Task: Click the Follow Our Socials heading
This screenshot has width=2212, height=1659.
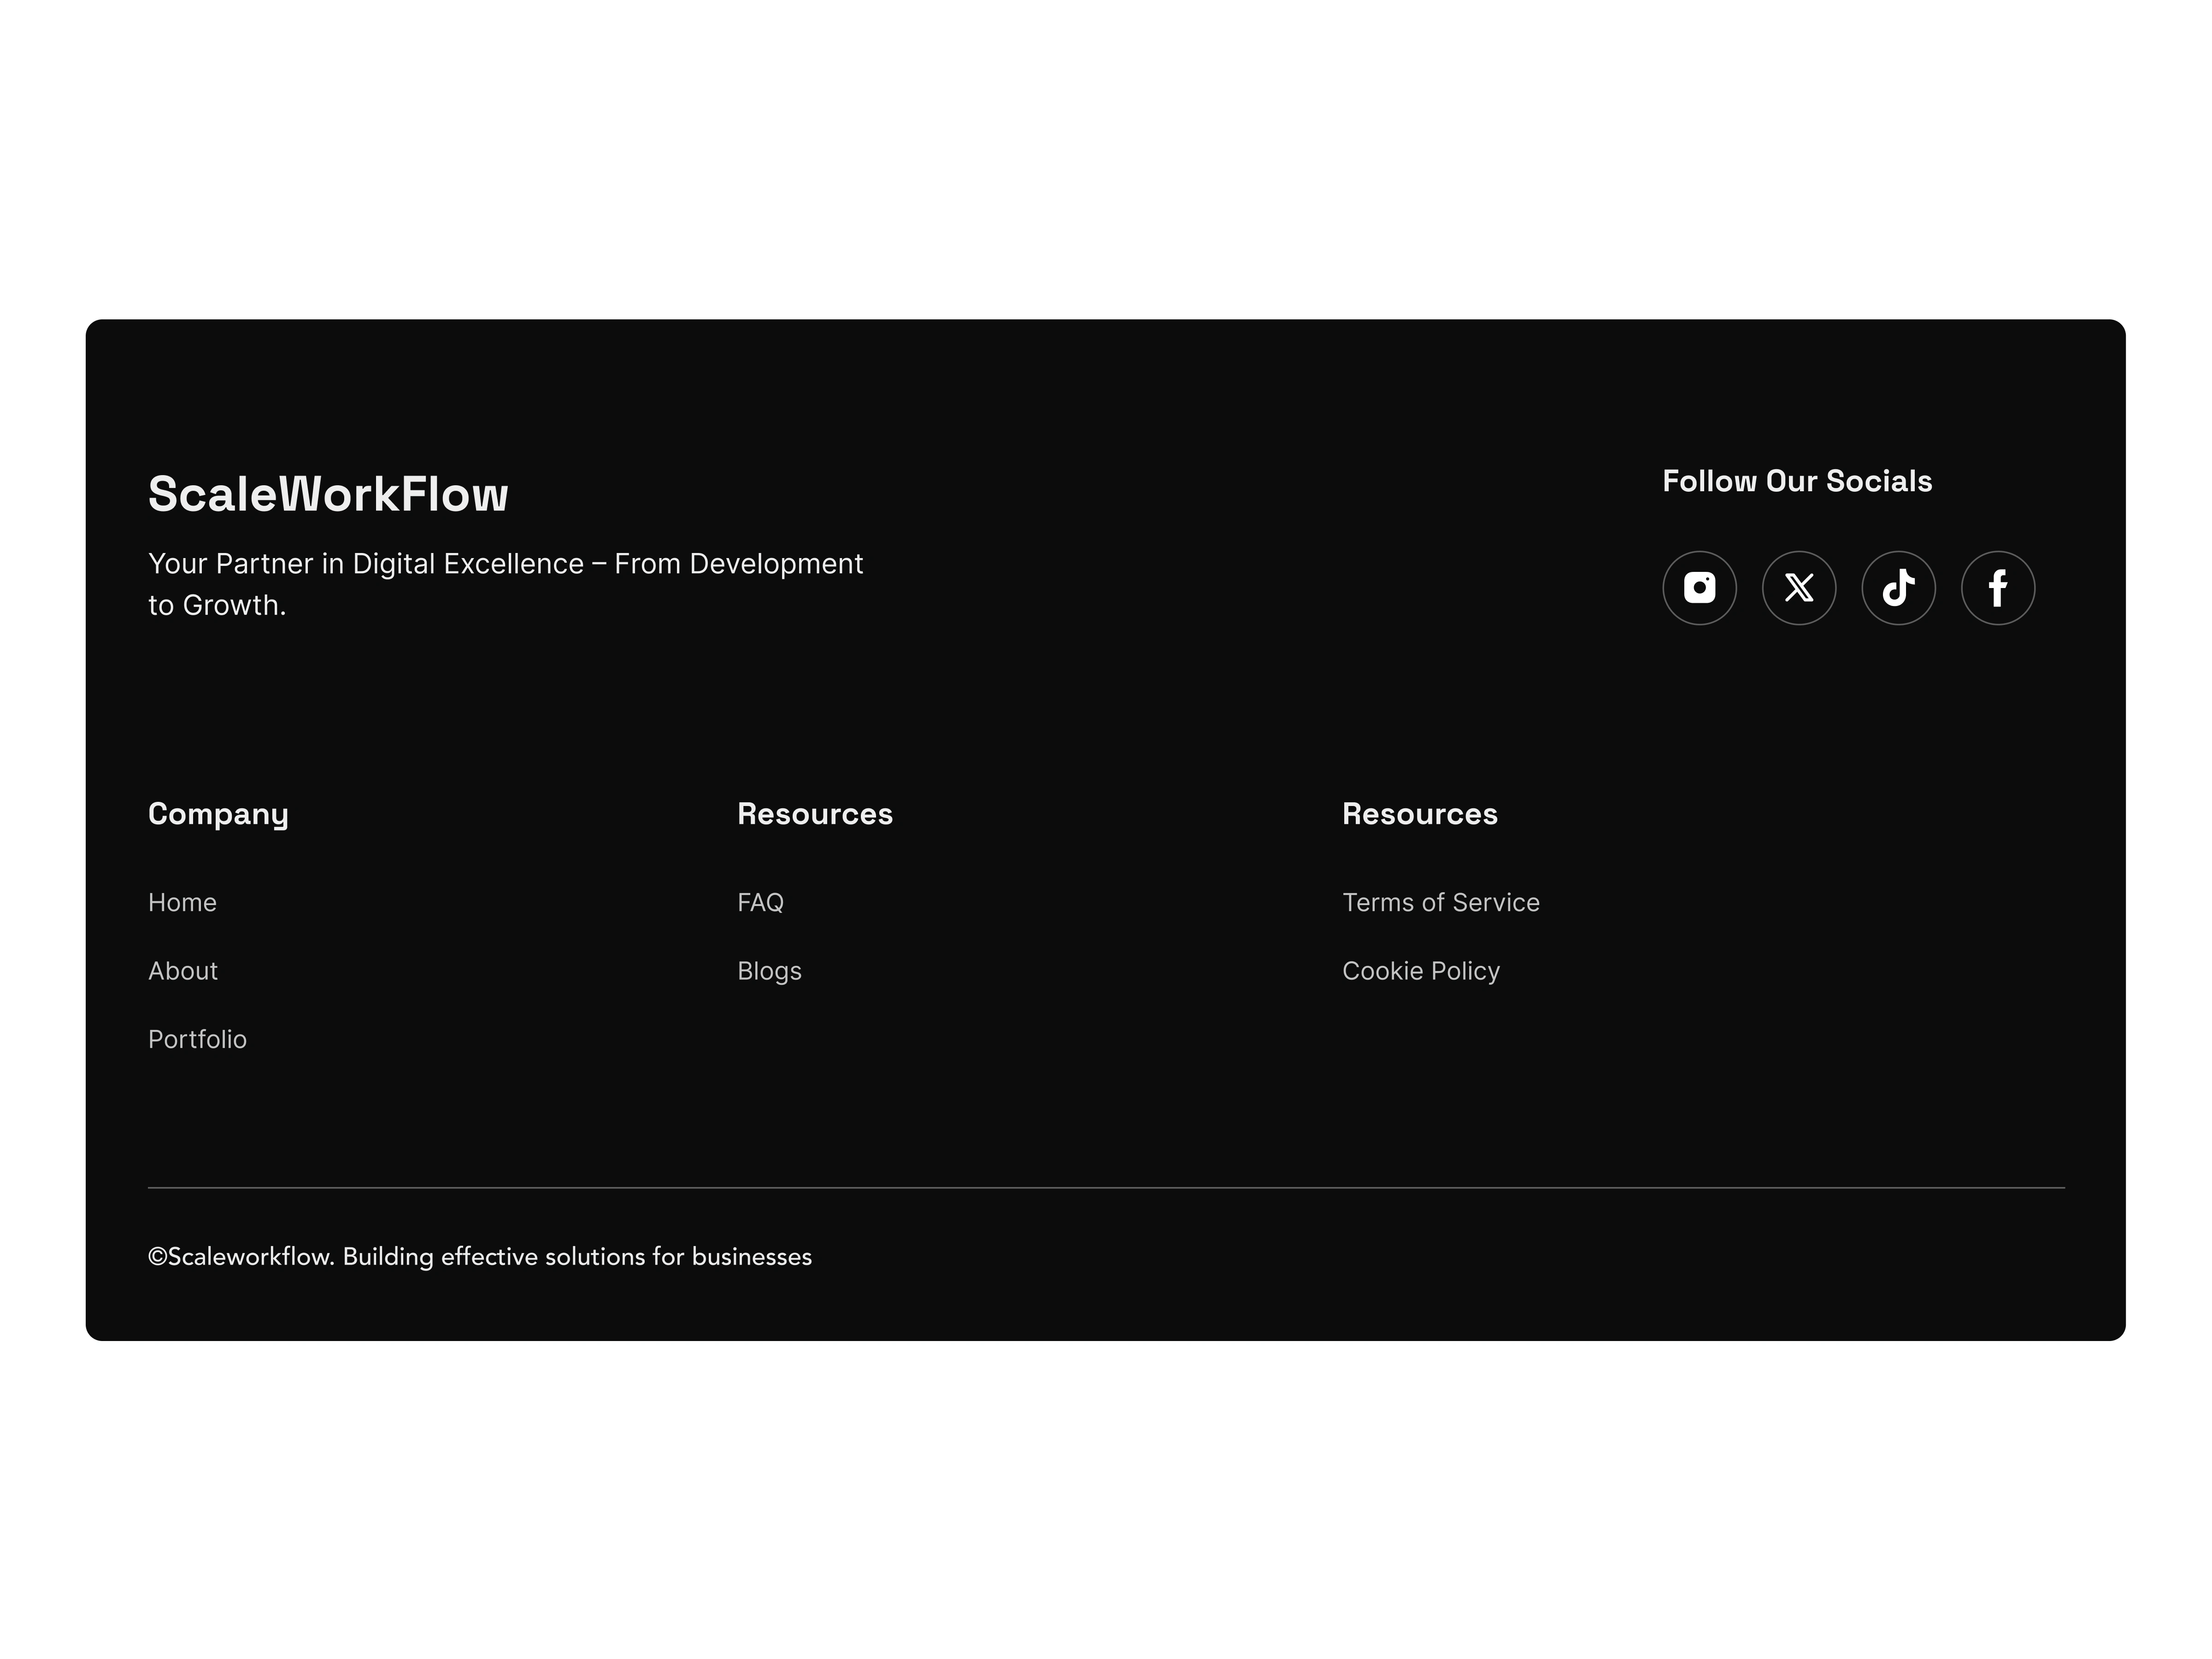Action: (1796, 481)
